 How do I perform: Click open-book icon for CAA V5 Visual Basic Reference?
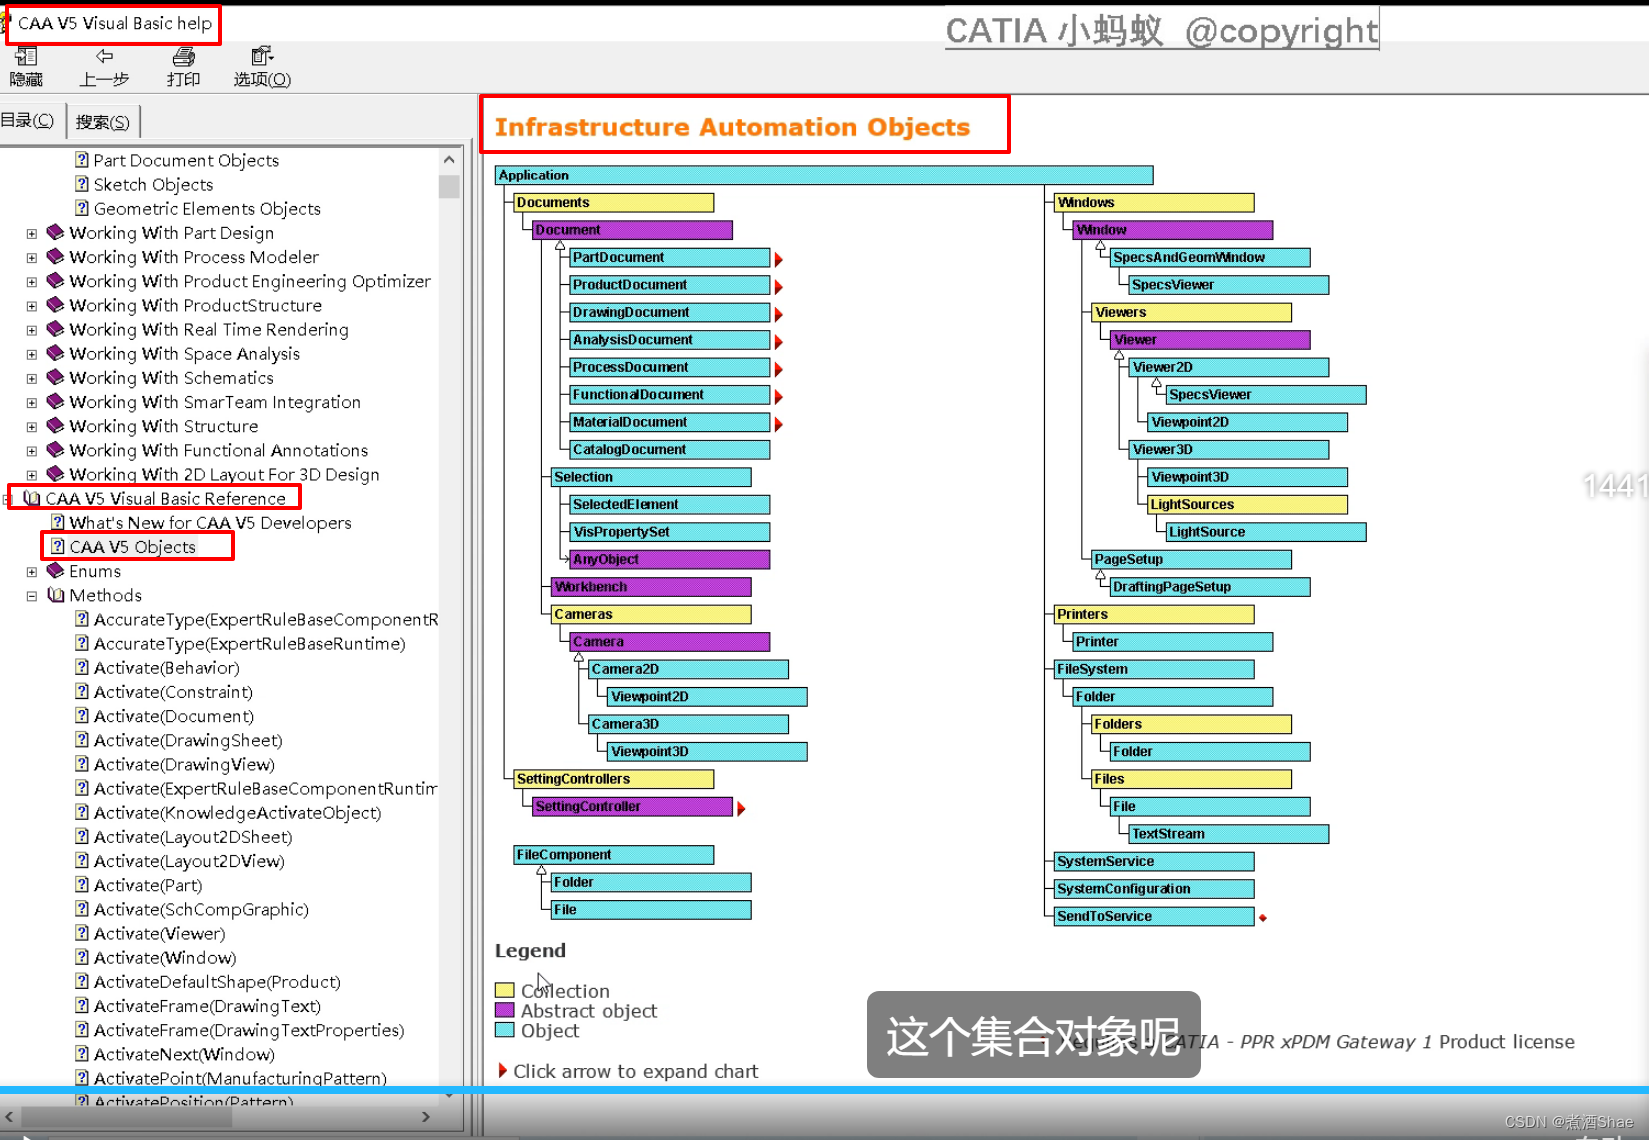pos(31,498)
